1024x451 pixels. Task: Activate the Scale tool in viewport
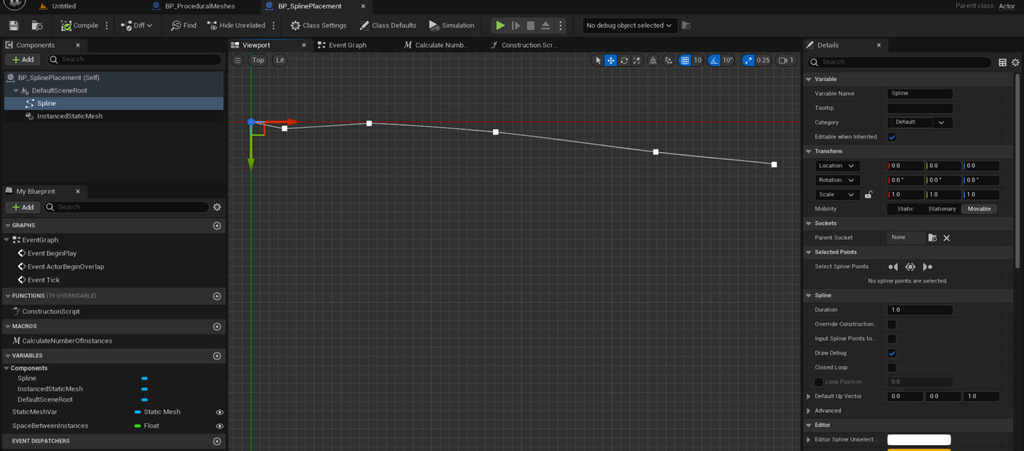[x=637, y=60]
